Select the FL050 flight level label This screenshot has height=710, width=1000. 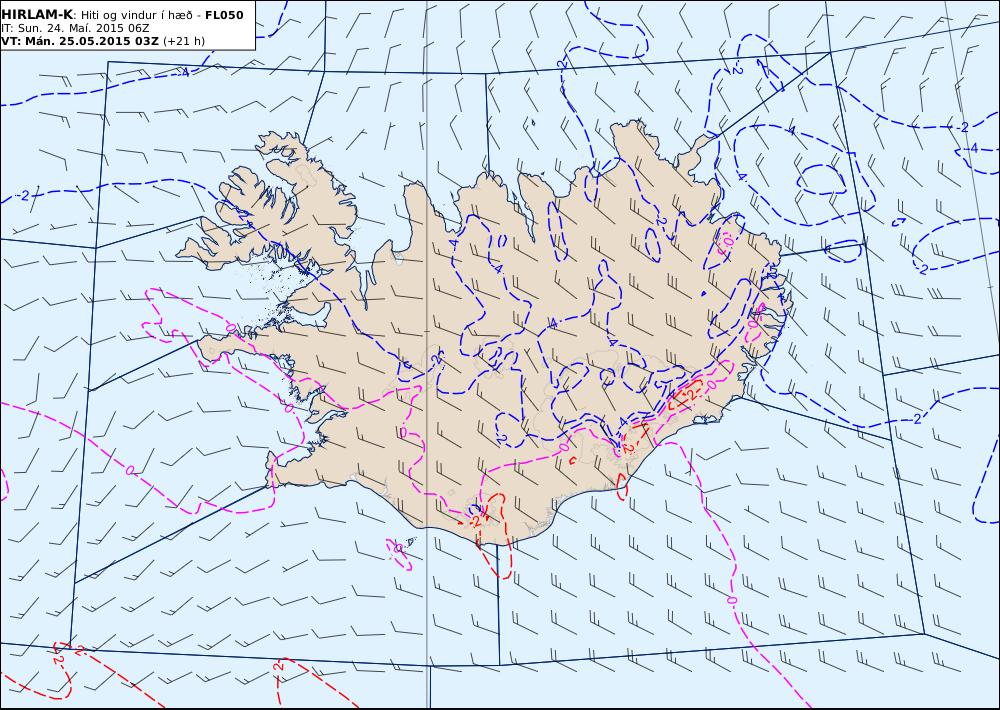(224, 15)
